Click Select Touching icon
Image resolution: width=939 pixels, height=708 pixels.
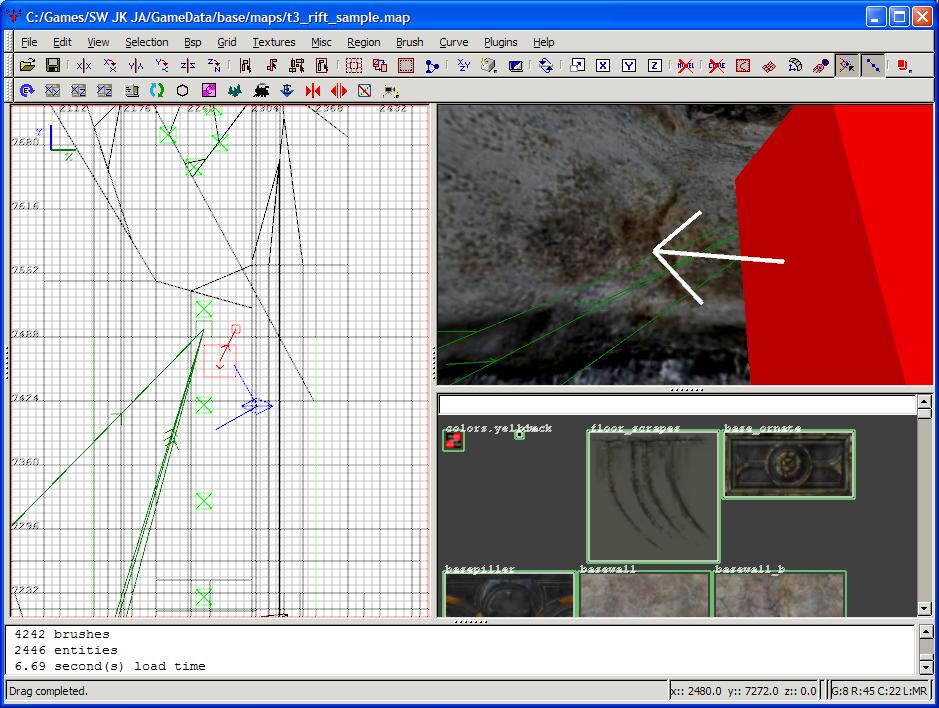pos(271,65)
